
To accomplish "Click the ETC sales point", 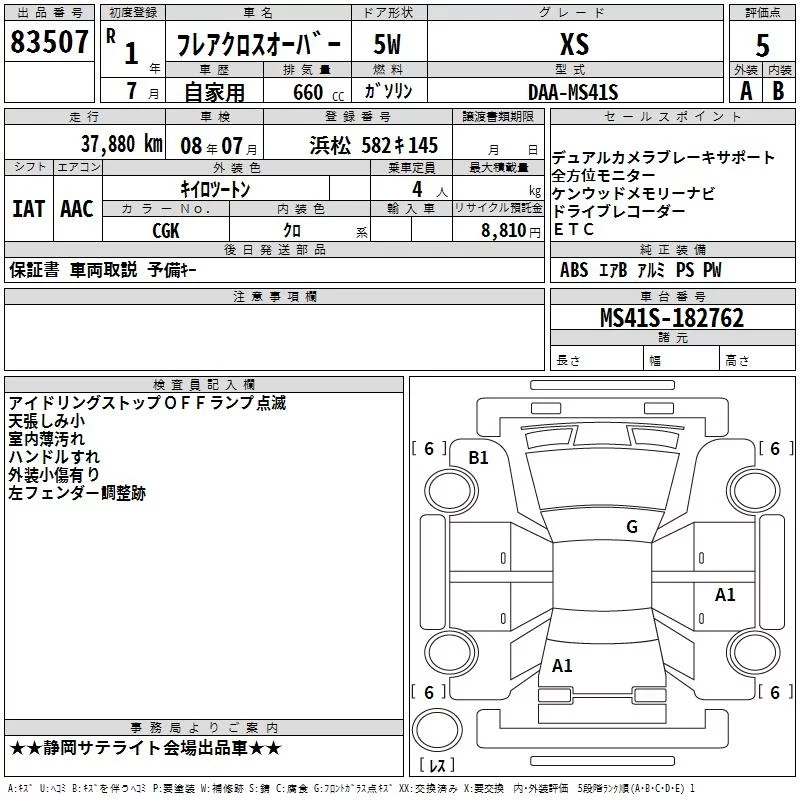I will coord(573,229).
